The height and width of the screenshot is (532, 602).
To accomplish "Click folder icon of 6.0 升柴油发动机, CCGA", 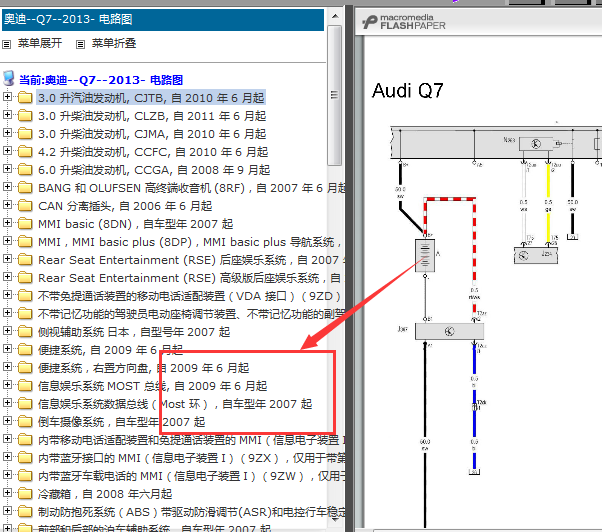I will [25, 170].
